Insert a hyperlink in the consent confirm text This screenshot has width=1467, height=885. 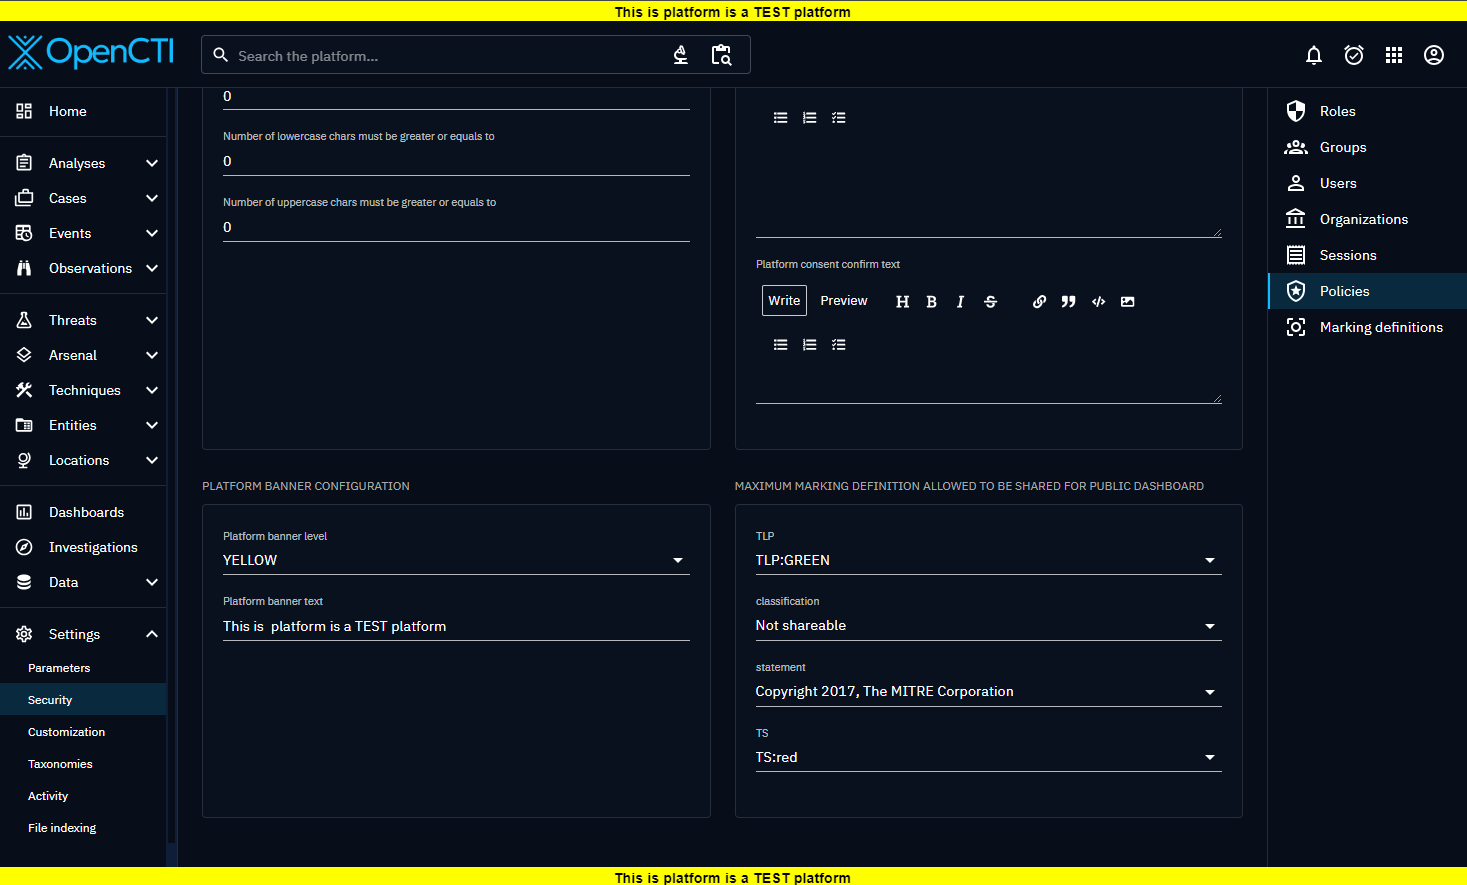pyautogui.click(x=1039, y=301)
